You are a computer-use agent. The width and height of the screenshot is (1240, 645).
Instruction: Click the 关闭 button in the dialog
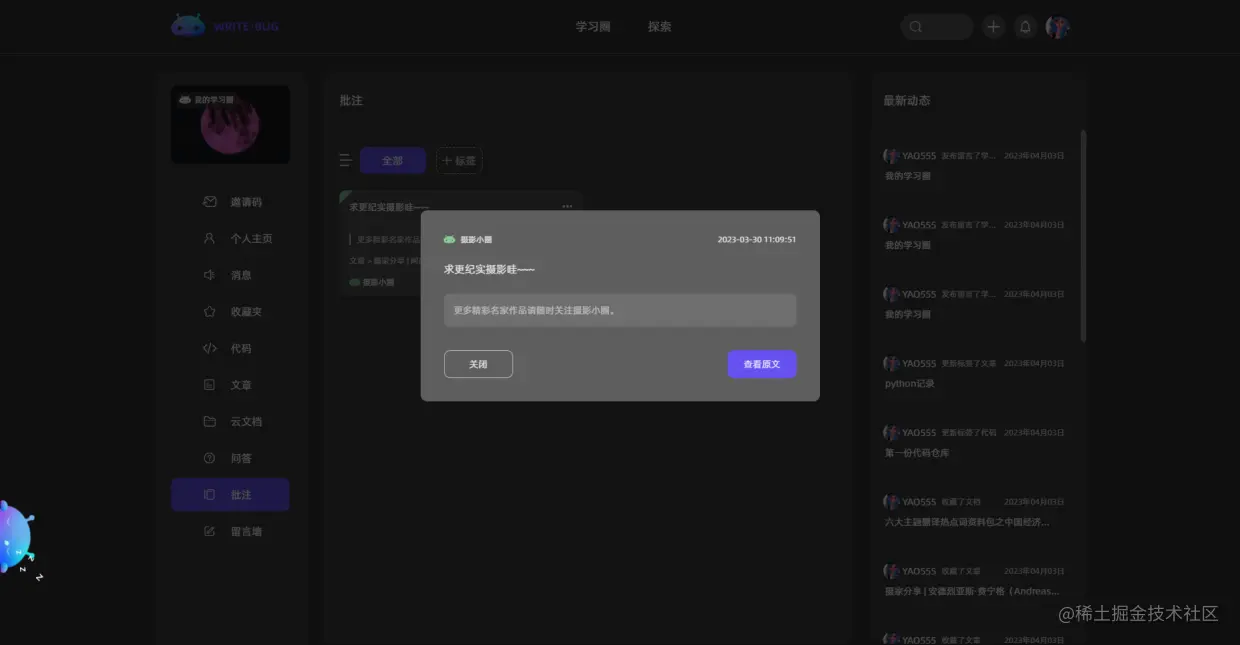478,364
